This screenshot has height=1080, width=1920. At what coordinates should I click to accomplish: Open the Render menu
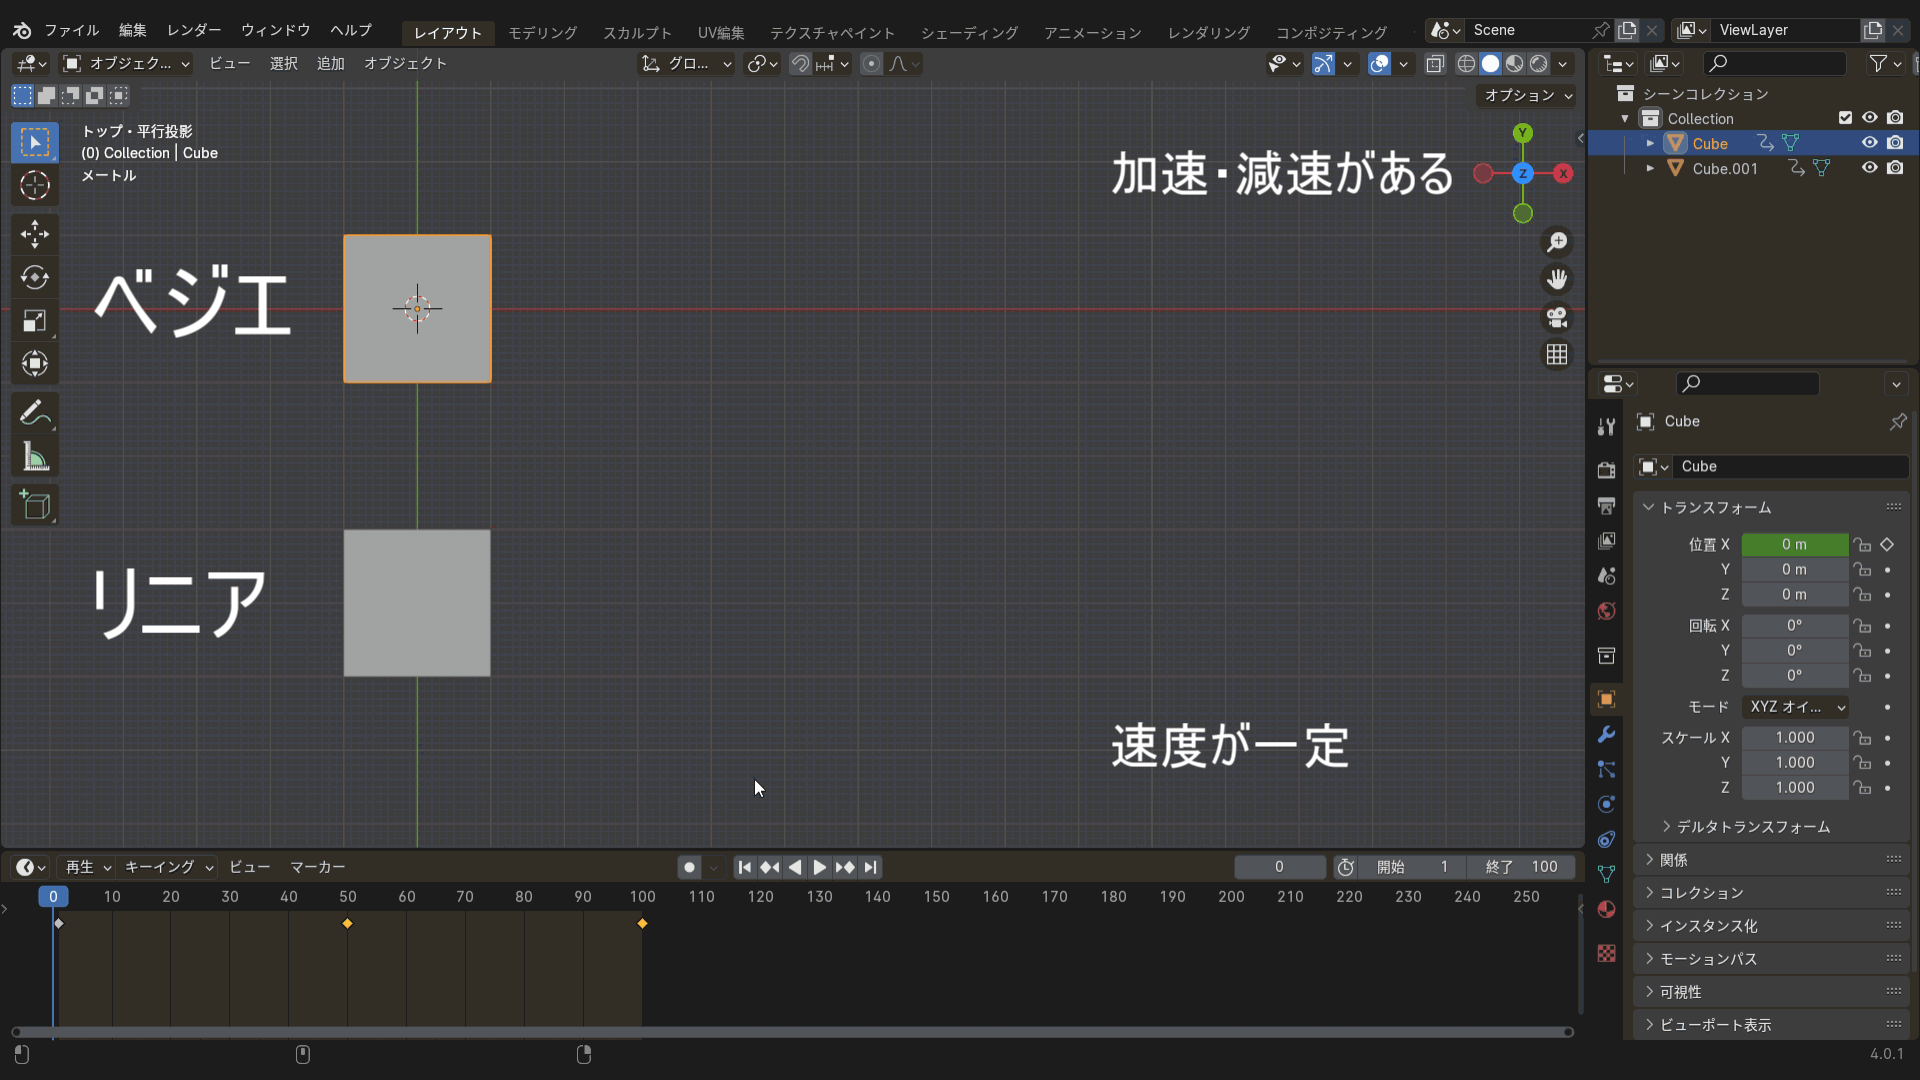tap(194, 30)
